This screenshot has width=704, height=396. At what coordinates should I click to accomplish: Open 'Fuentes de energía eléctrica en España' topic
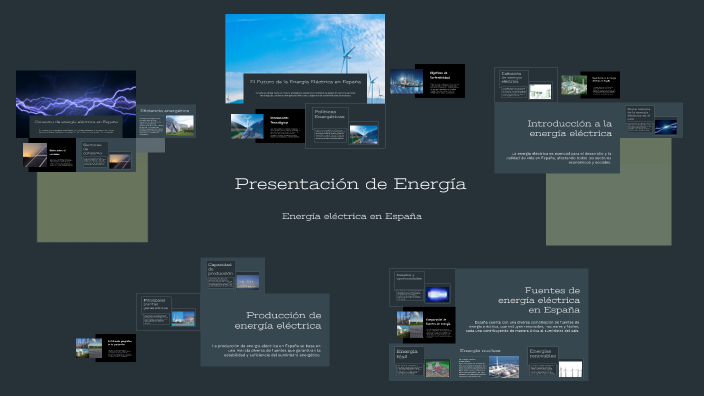(521, 306)
